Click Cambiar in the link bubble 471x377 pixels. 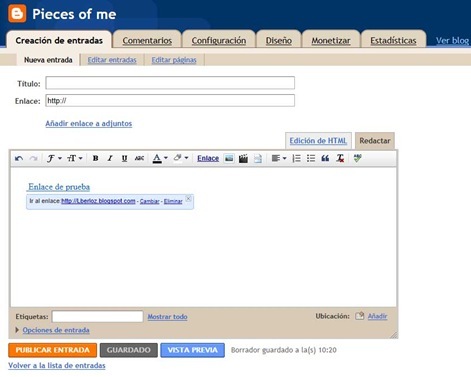pyautogui.click(x=150, y=201)
